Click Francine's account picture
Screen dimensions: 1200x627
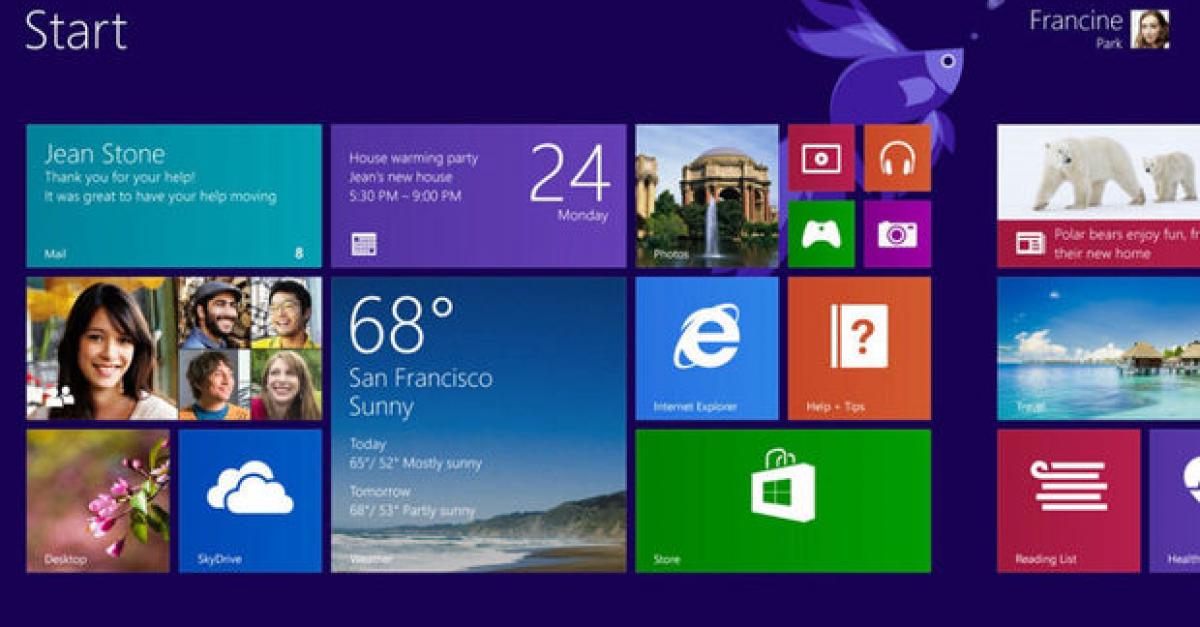click(1150, 29)
